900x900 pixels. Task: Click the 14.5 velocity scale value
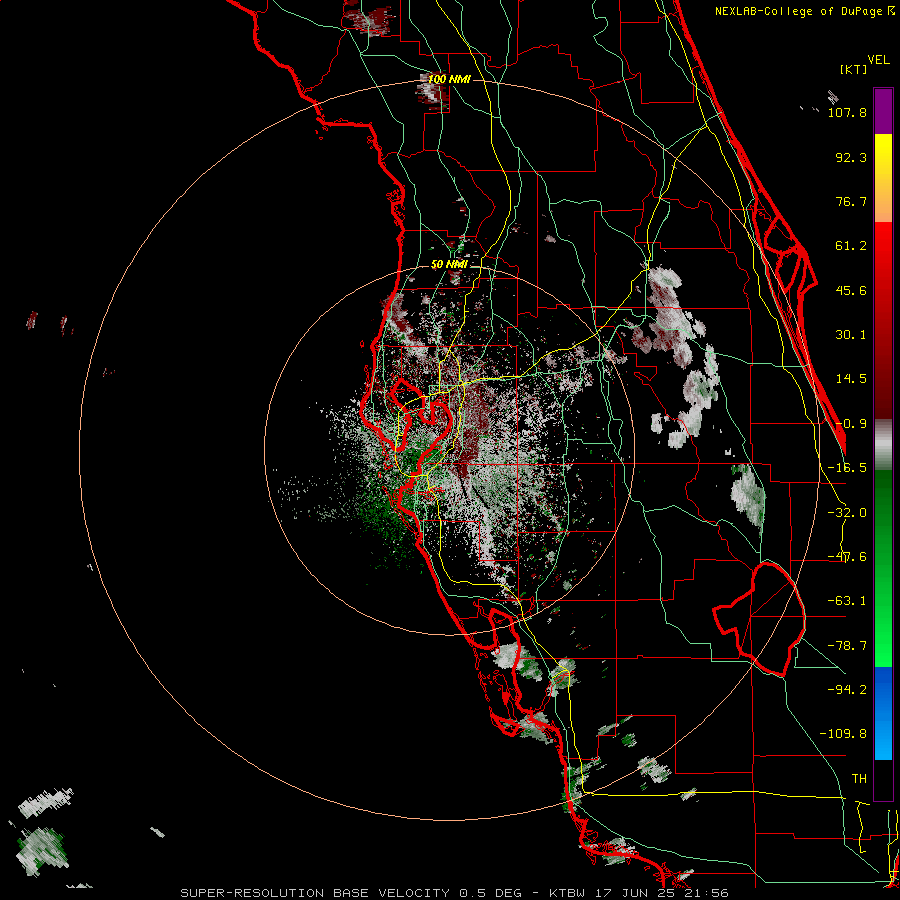[x=851, y=379]
